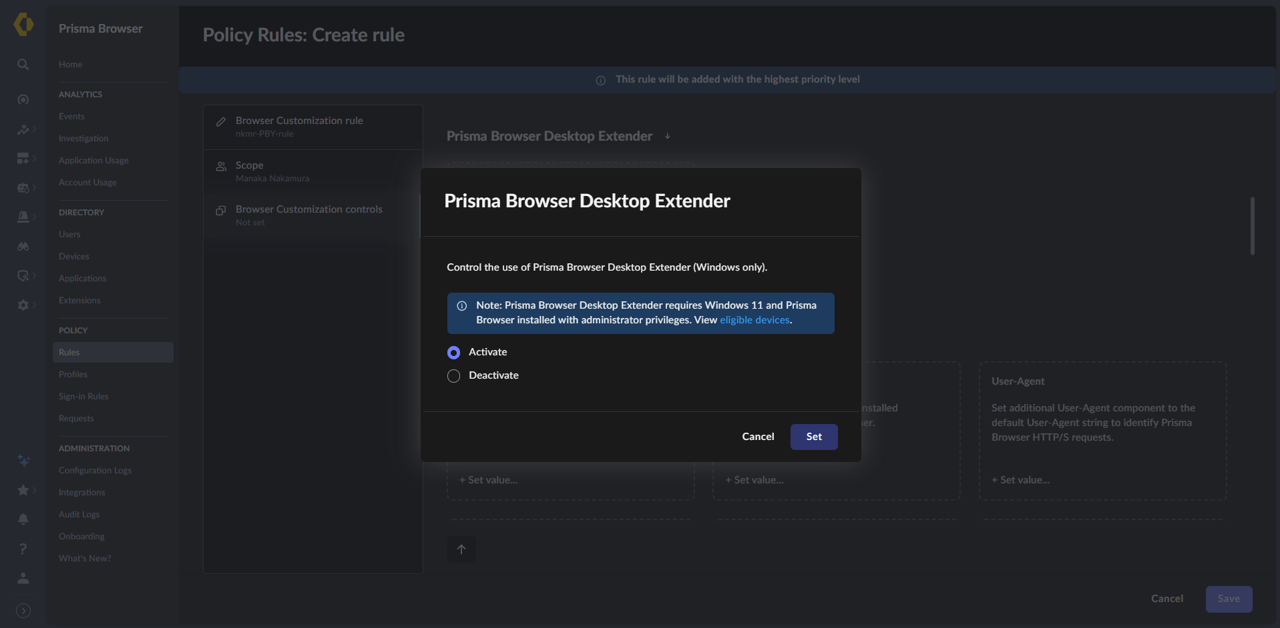1280x628 pixels.
Task: Open Extensions under Directory
Action: pyautogui.click(x=79, y=300)
